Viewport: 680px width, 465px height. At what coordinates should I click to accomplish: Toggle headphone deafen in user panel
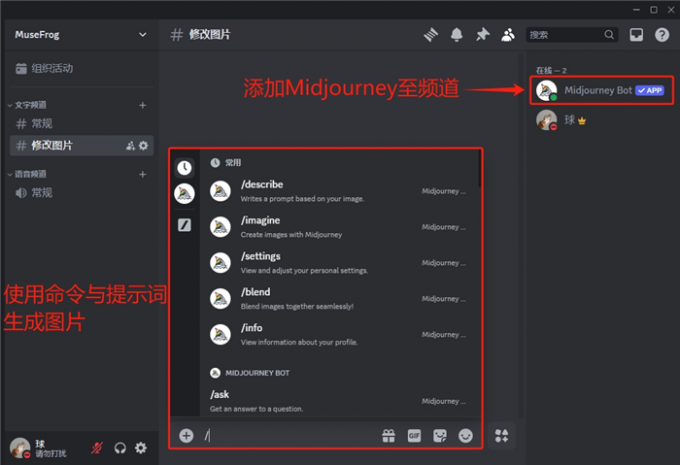point(120,448)
